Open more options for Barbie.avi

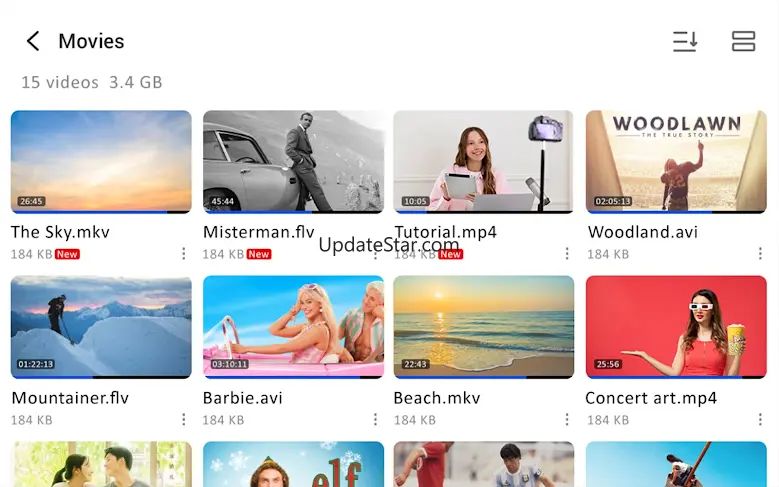coord(375,419)
